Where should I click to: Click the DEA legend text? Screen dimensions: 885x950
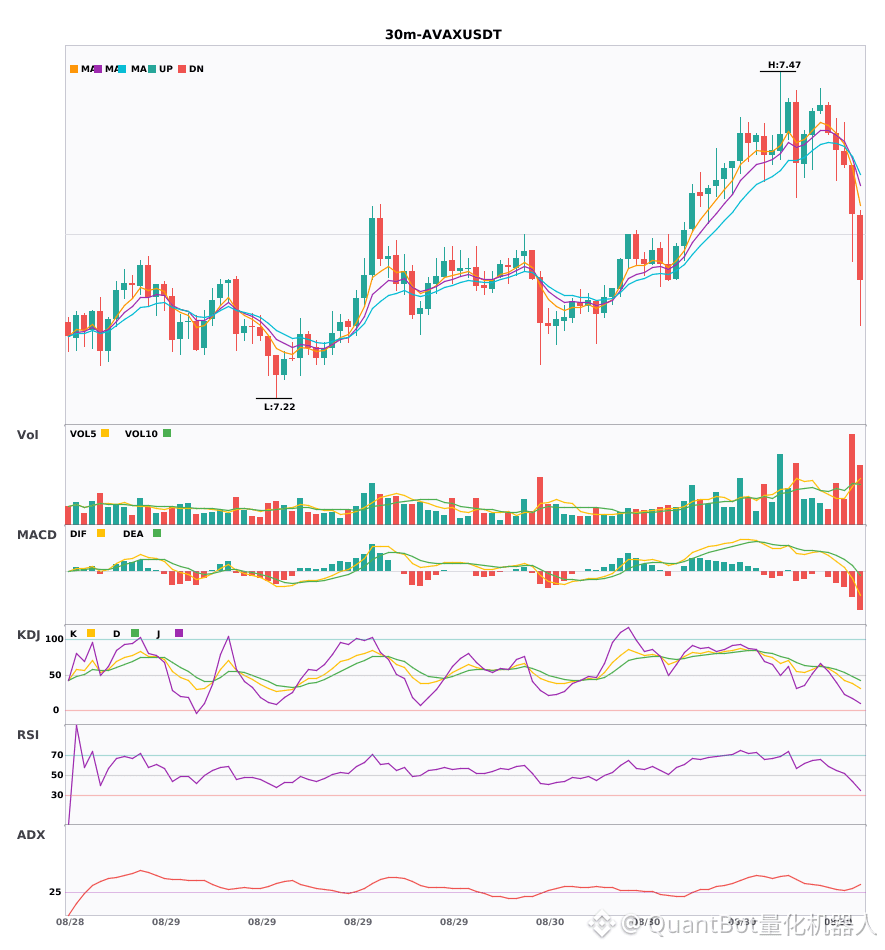pyautogui.click(x=133, y=534)
